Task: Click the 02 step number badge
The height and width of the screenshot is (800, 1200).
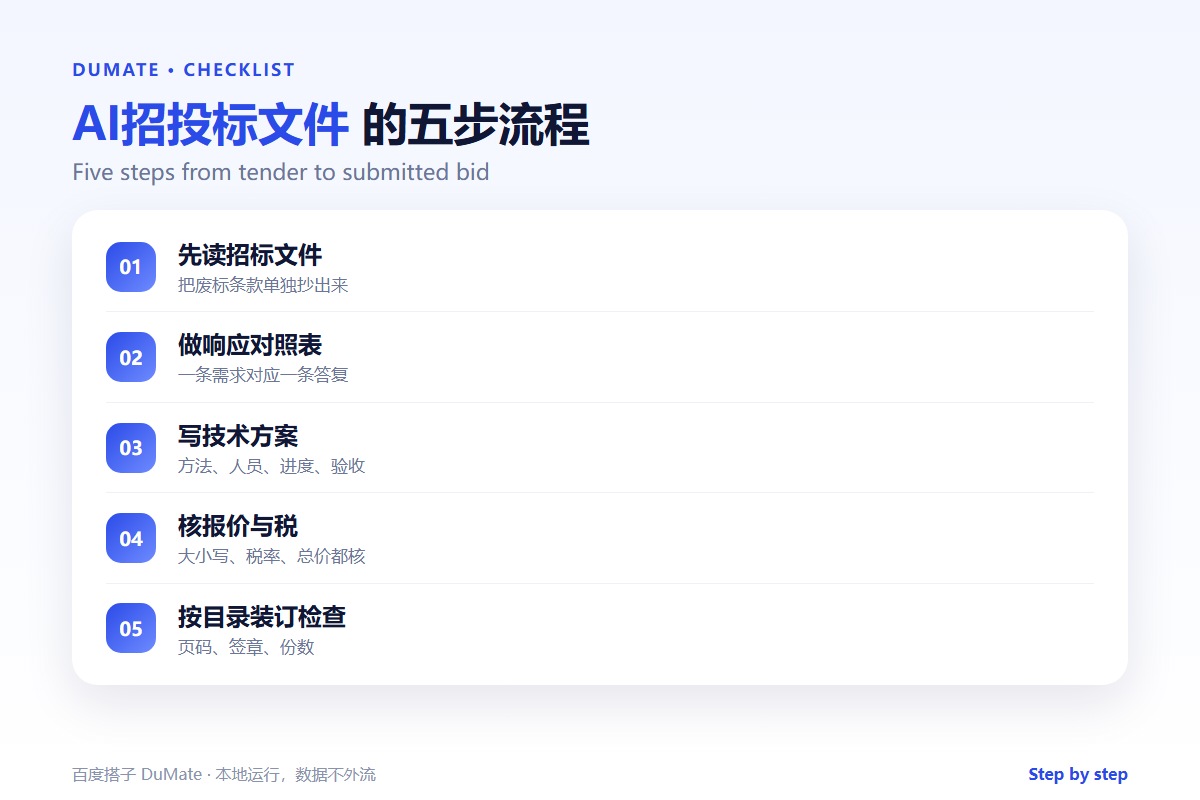Action: 131,357
